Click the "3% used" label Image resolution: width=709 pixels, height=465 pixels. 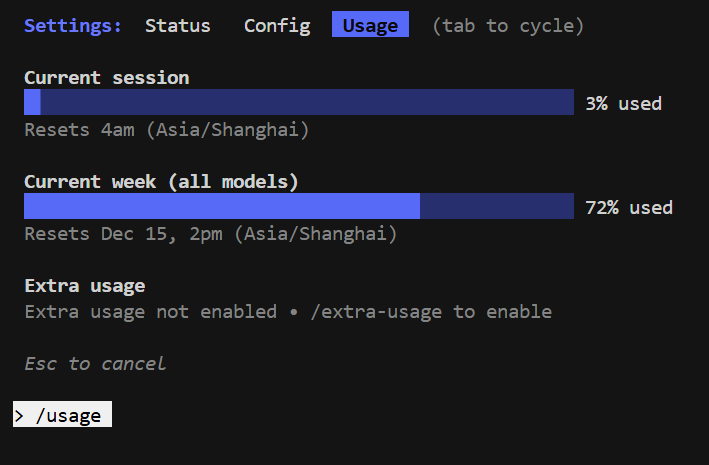623,103
